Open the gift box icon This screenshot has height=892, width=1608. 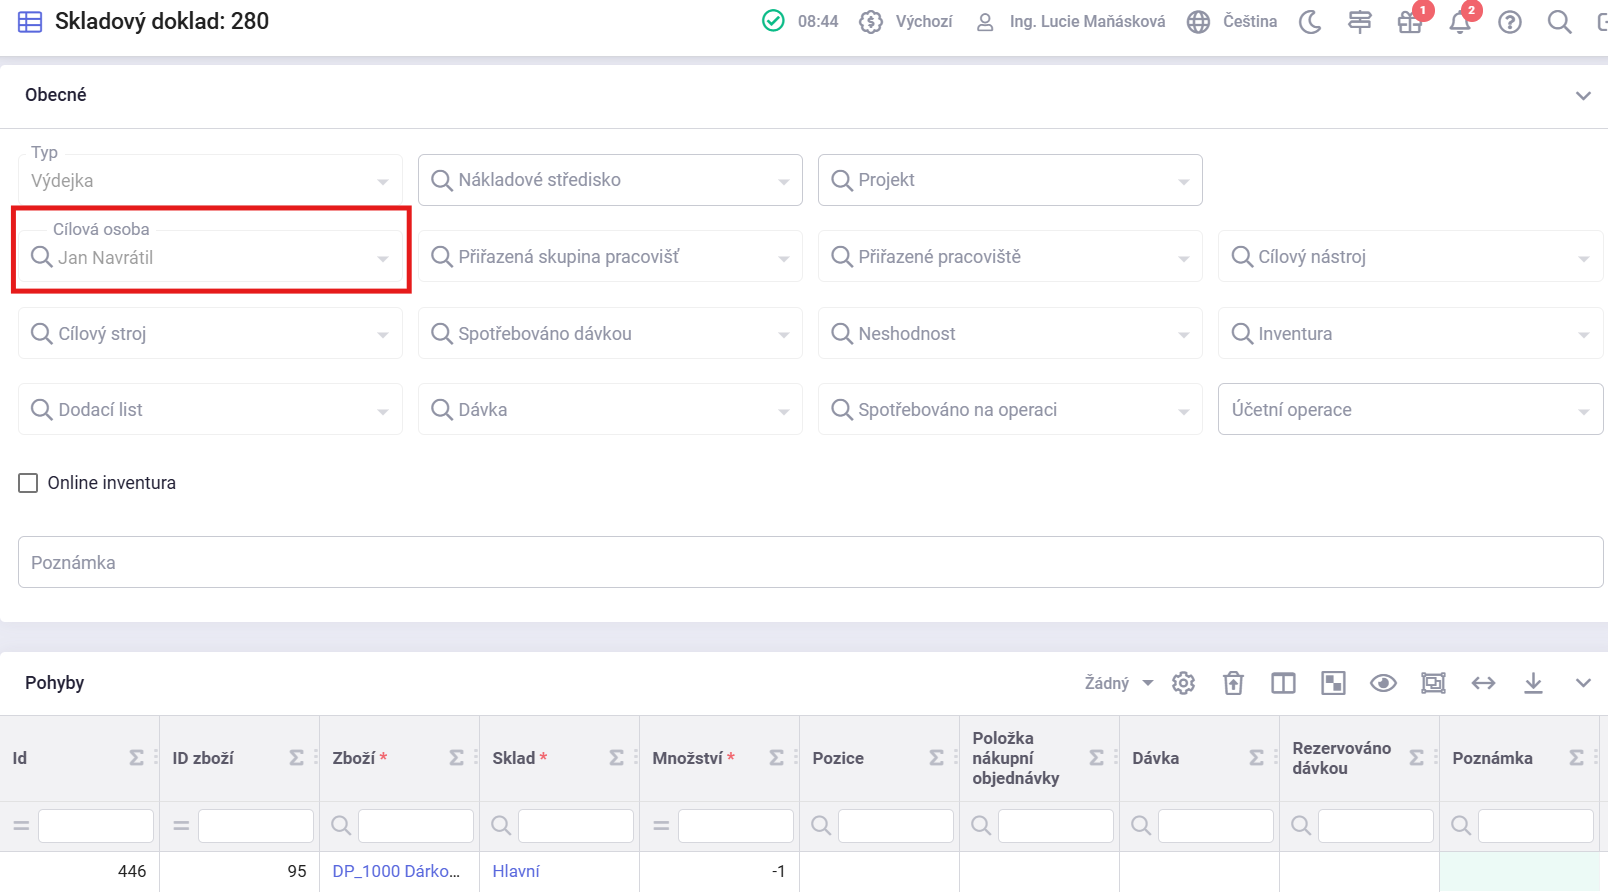point(1410,22)
